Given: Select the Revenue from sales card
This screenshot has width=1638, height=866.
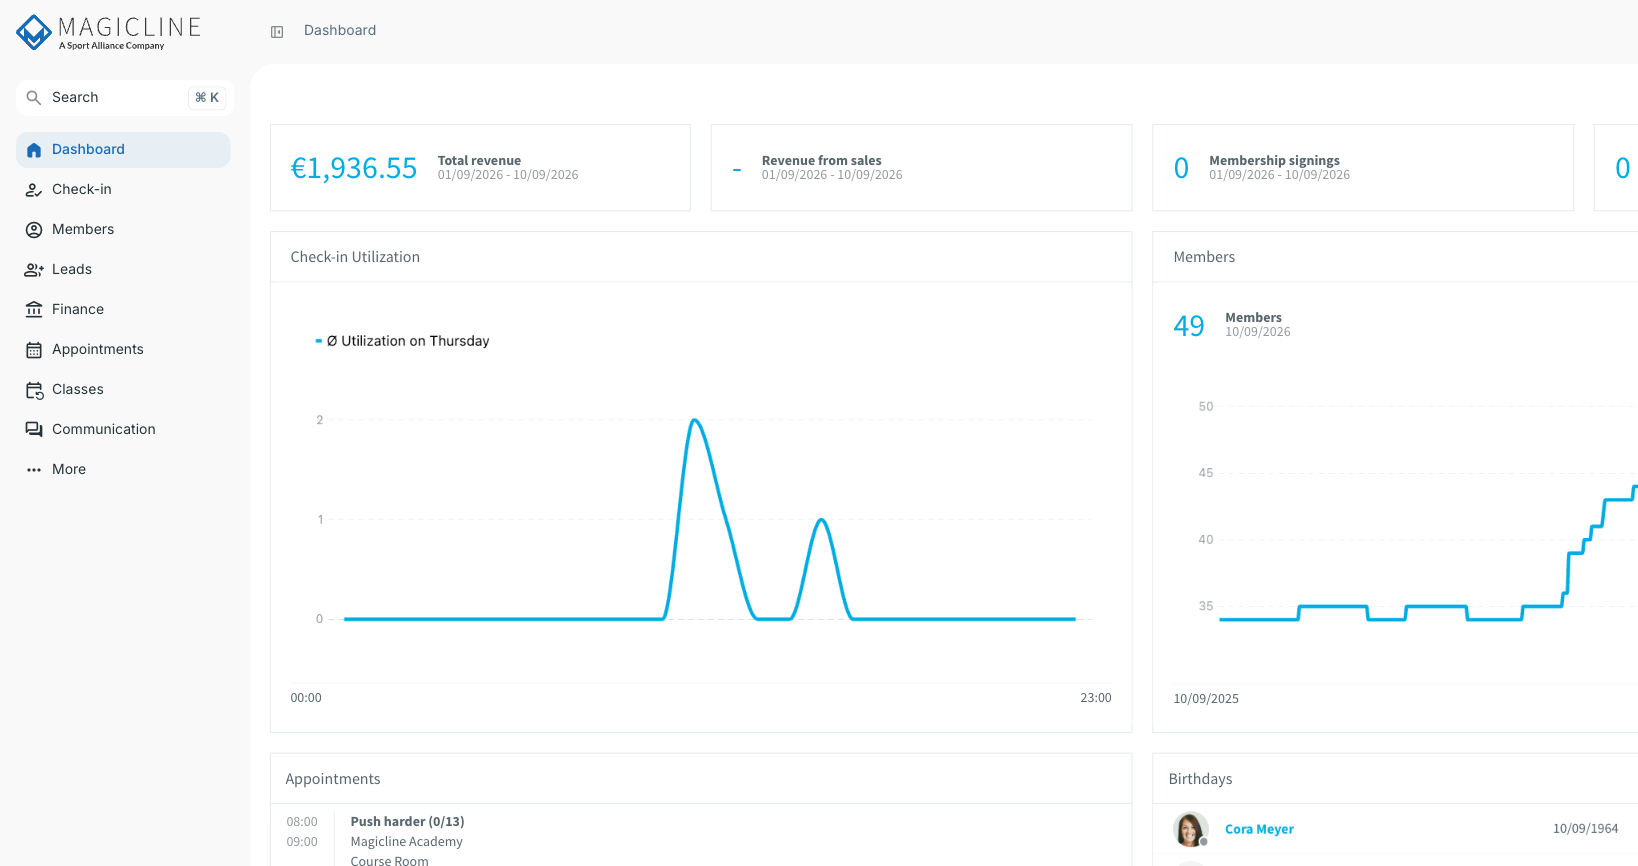Looking at the screenshot, I should [x=921, y=168].
